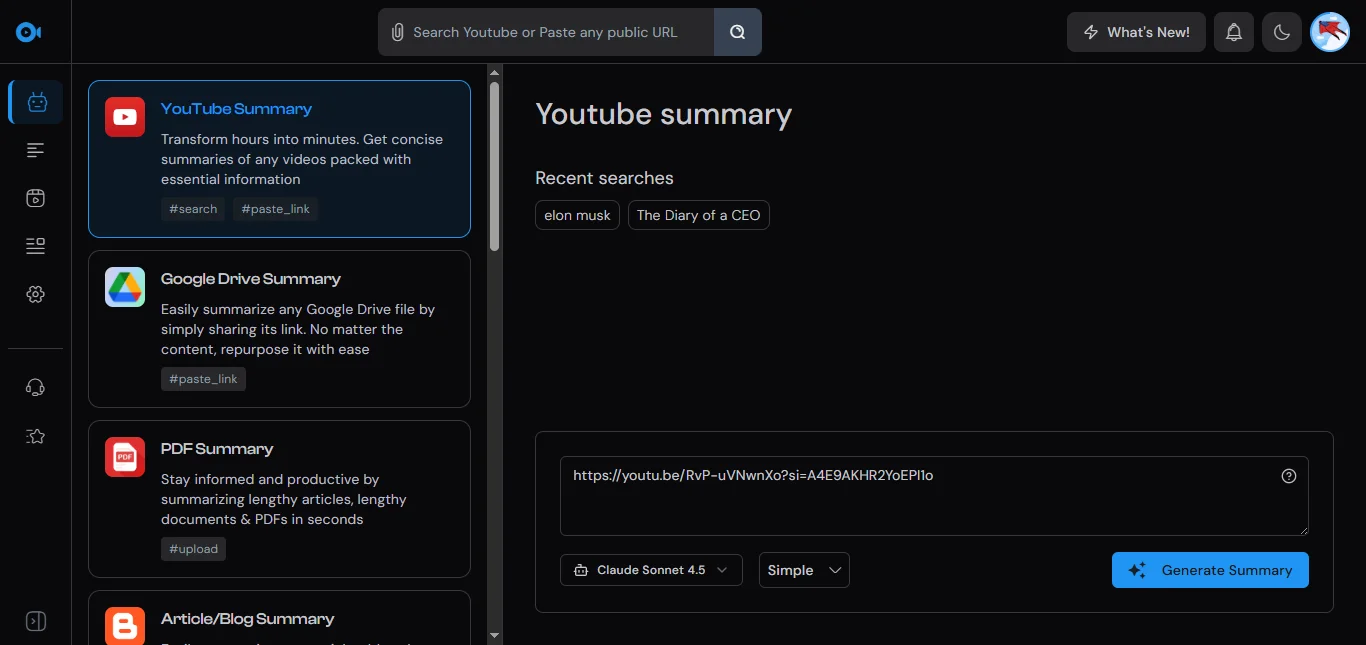Screen dimensions: 1366x645
Task: Open the Claude Sonnet 4.5 model dropdown
Action: 651,570
